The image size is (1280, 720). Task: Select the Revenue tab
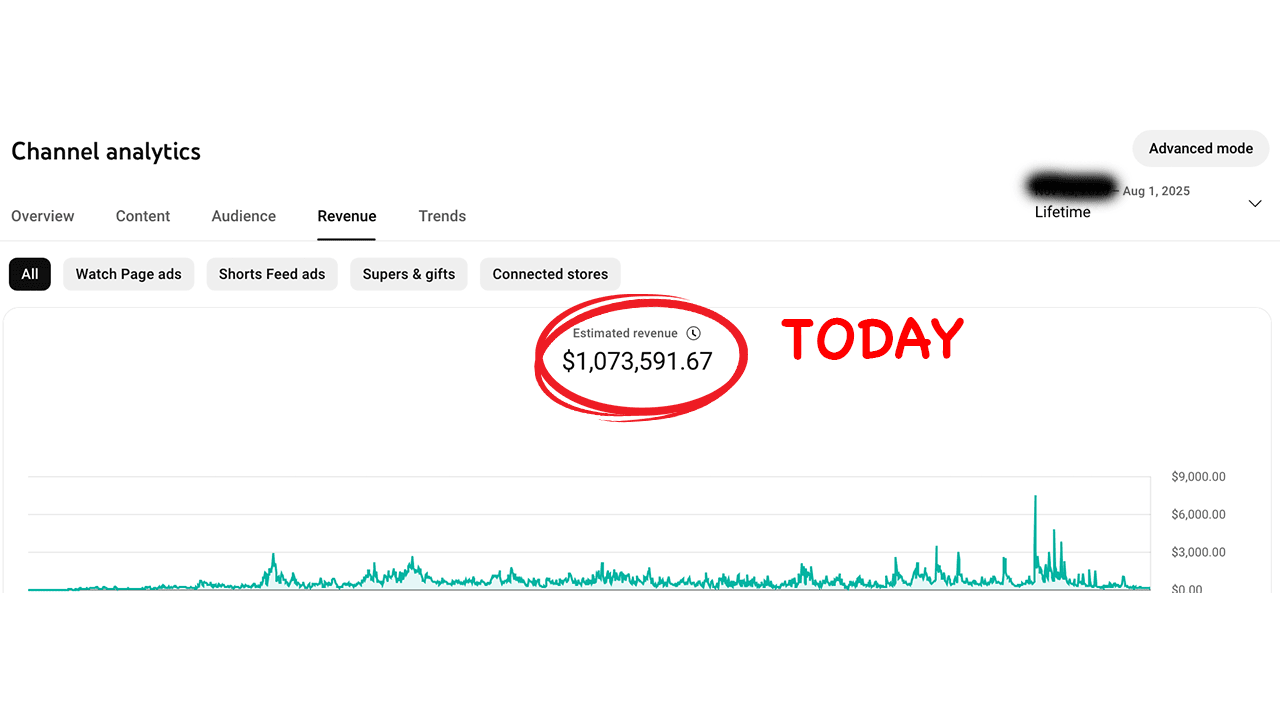pyautogui.click(x=347, y=216)
